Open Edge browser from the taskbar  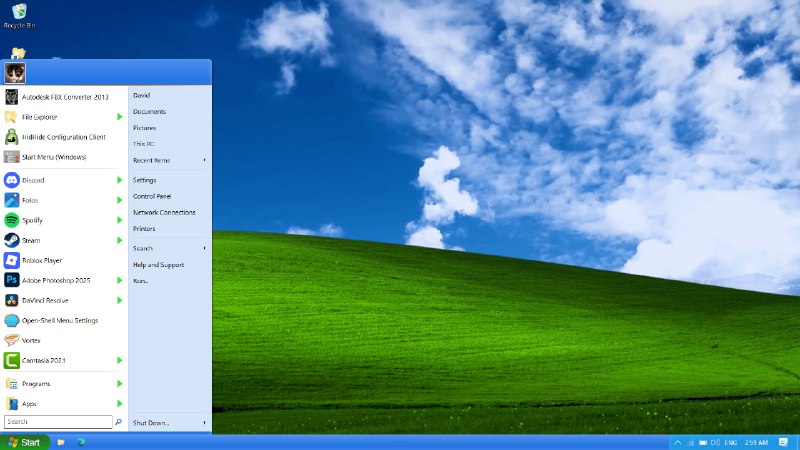tap(81, 442)
